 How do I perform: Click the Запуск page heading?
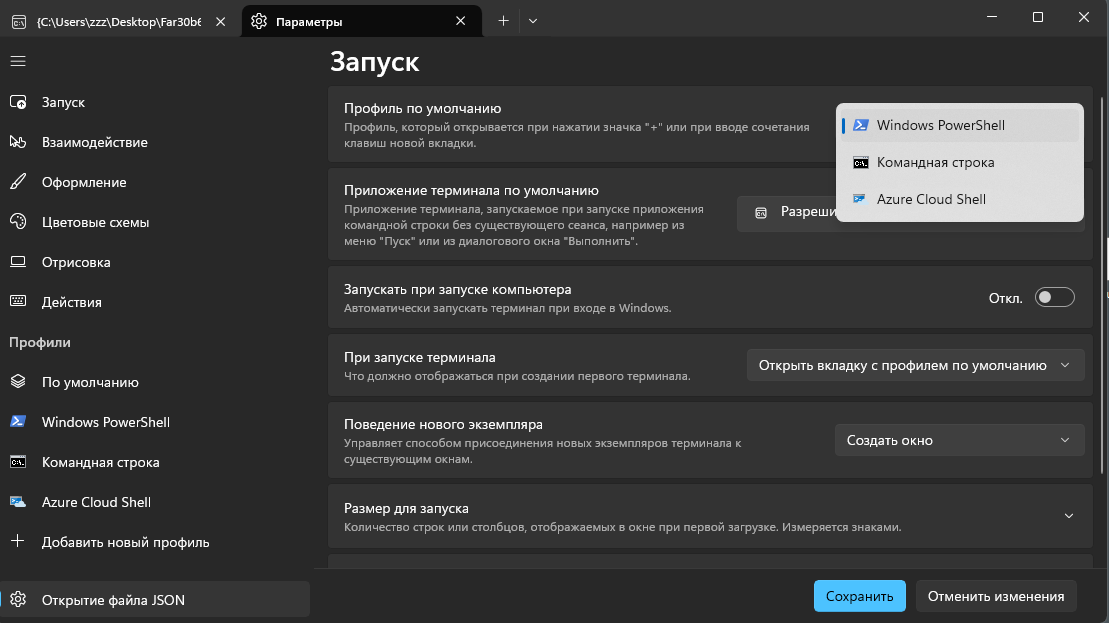click(375, 62)
